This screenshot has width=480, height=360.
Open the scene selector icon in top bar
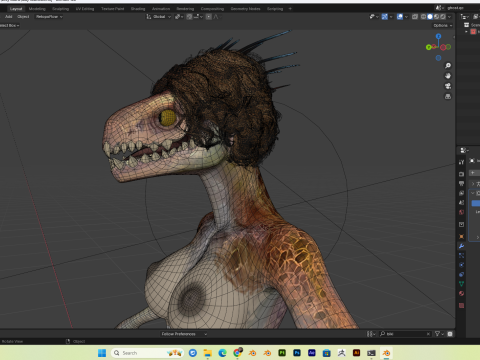[x=439, y=8]
